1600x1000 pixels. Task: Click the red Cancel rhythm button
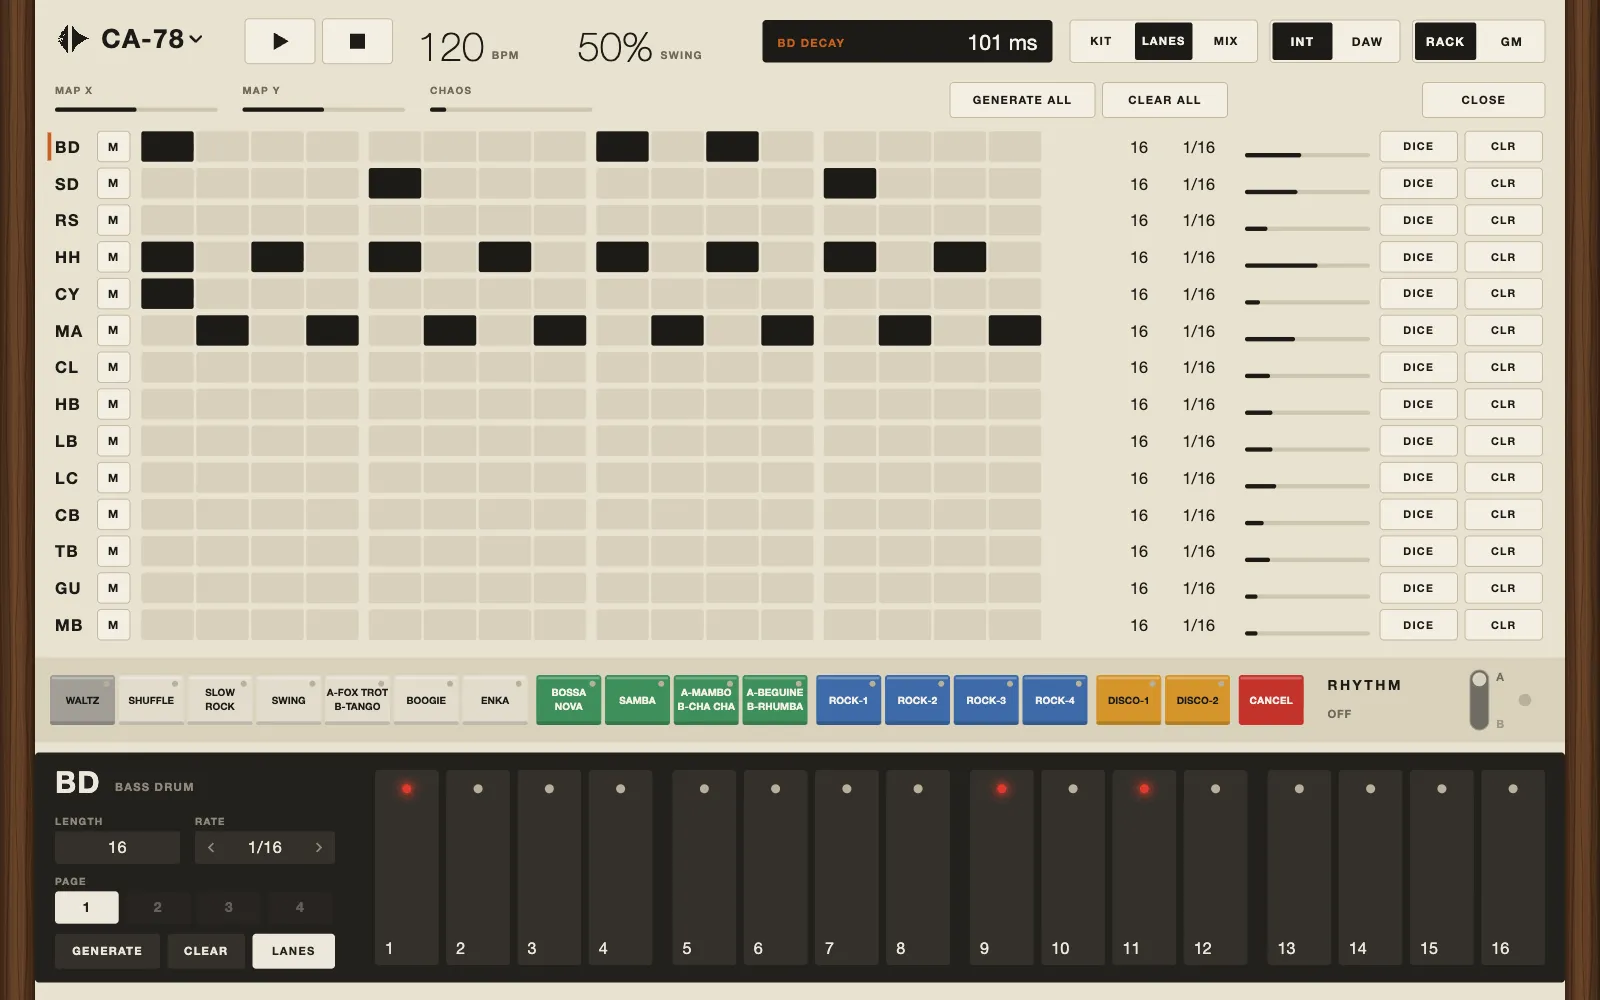1271,700
